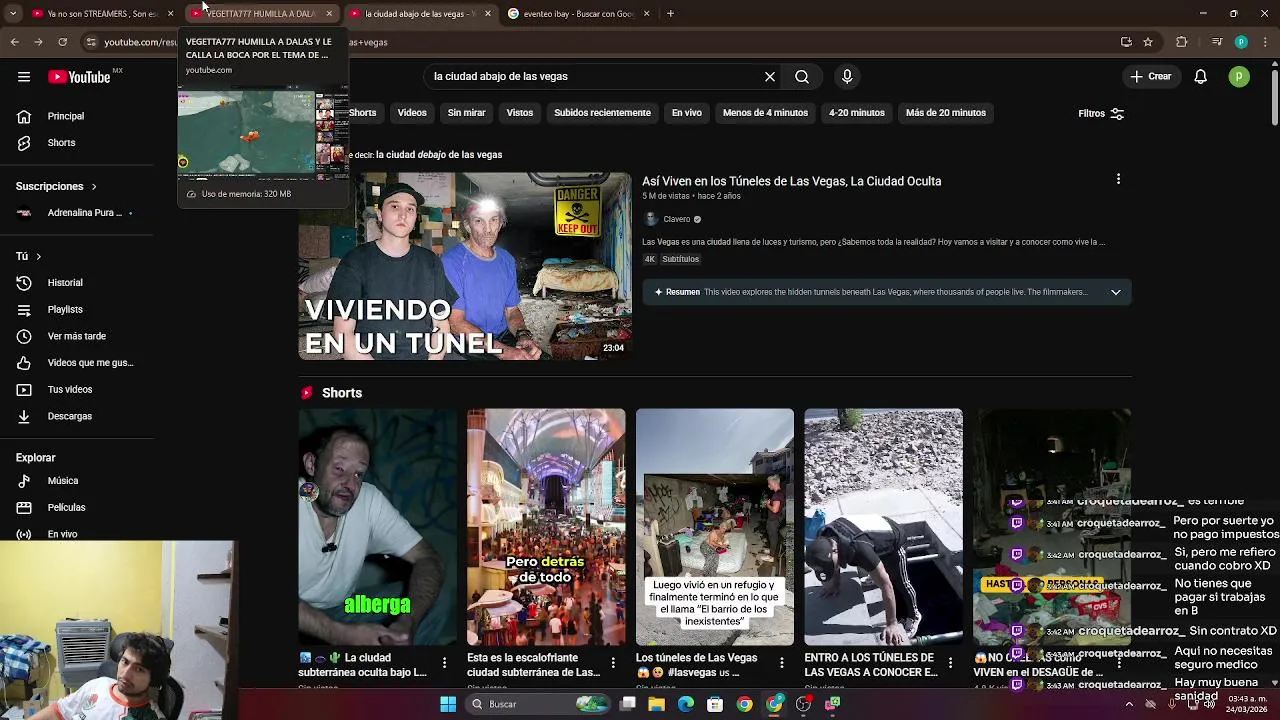Expand the Tú section chevron
Image resolution: width=1280 pixels, height=720 pixels.
38,257
